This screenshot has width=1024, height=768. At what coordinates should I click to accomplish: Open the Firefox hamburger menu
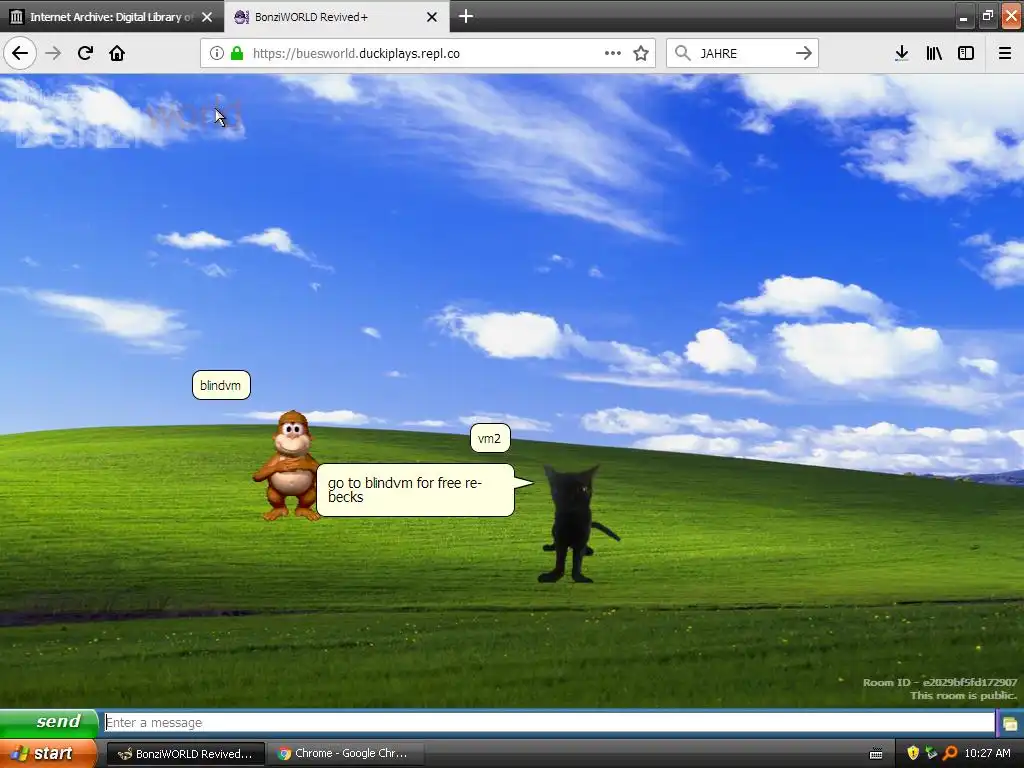1005,53
